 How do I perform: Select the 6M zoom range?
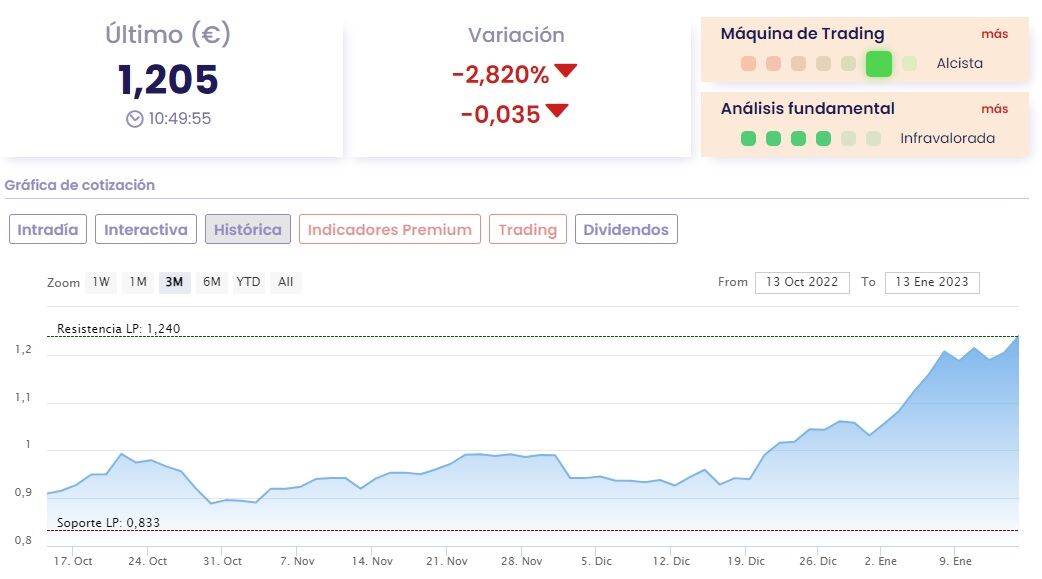click(212, 282)
